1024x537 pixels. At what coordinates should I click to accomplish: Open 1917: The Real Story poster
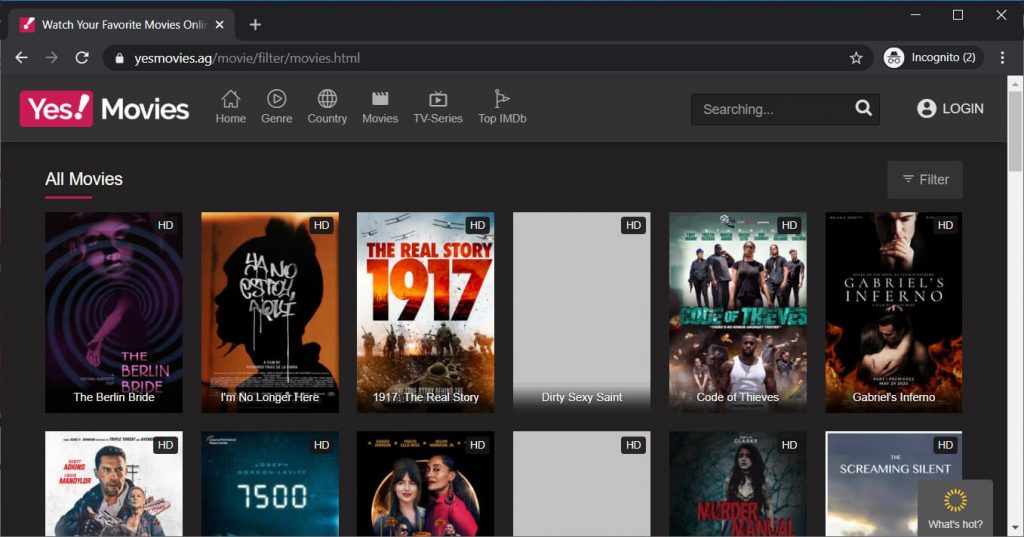[x=425, y=312]
